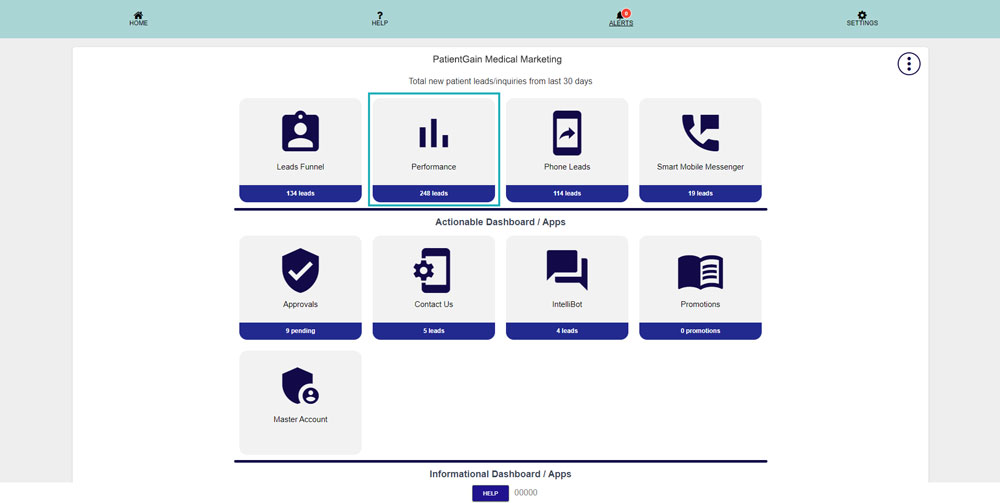Click the 9 pending bar
The width and height of the screenshot is (1000, 503).
coord(300,331)
